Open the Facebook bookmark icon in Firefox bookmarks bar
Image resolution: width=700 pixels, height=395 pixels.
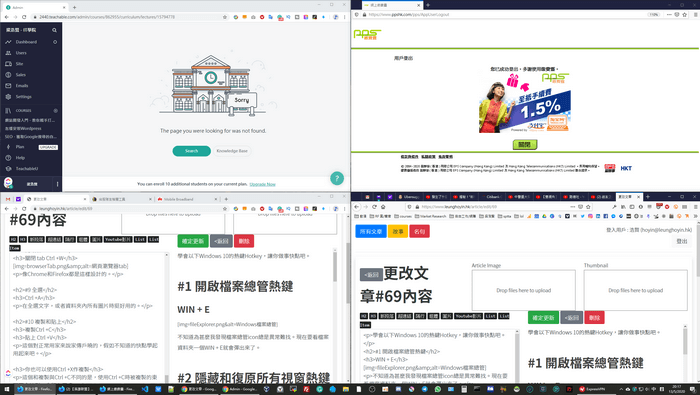tap(605, 216)
